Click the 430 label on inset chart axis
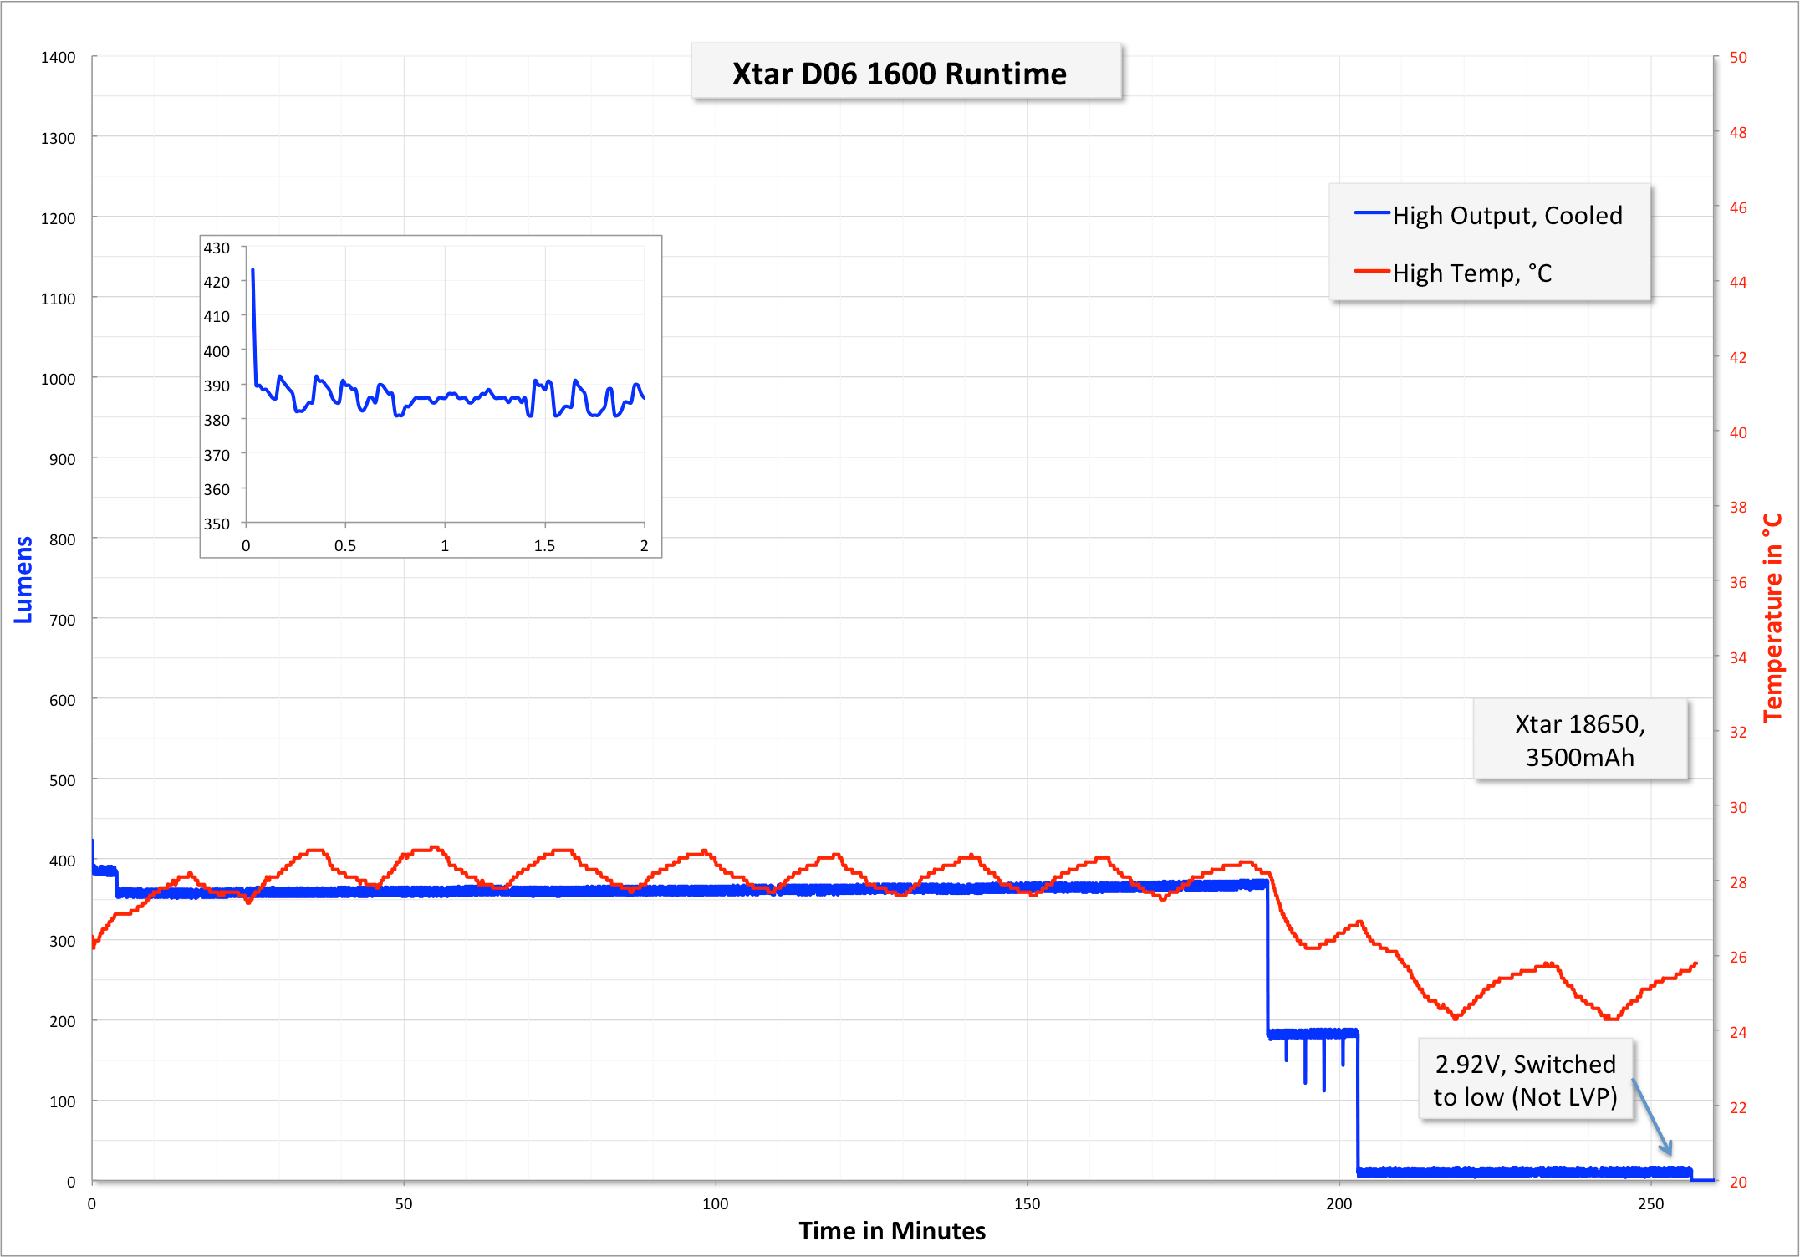This screenshot has height=1257, width=1800. (217, 248)
